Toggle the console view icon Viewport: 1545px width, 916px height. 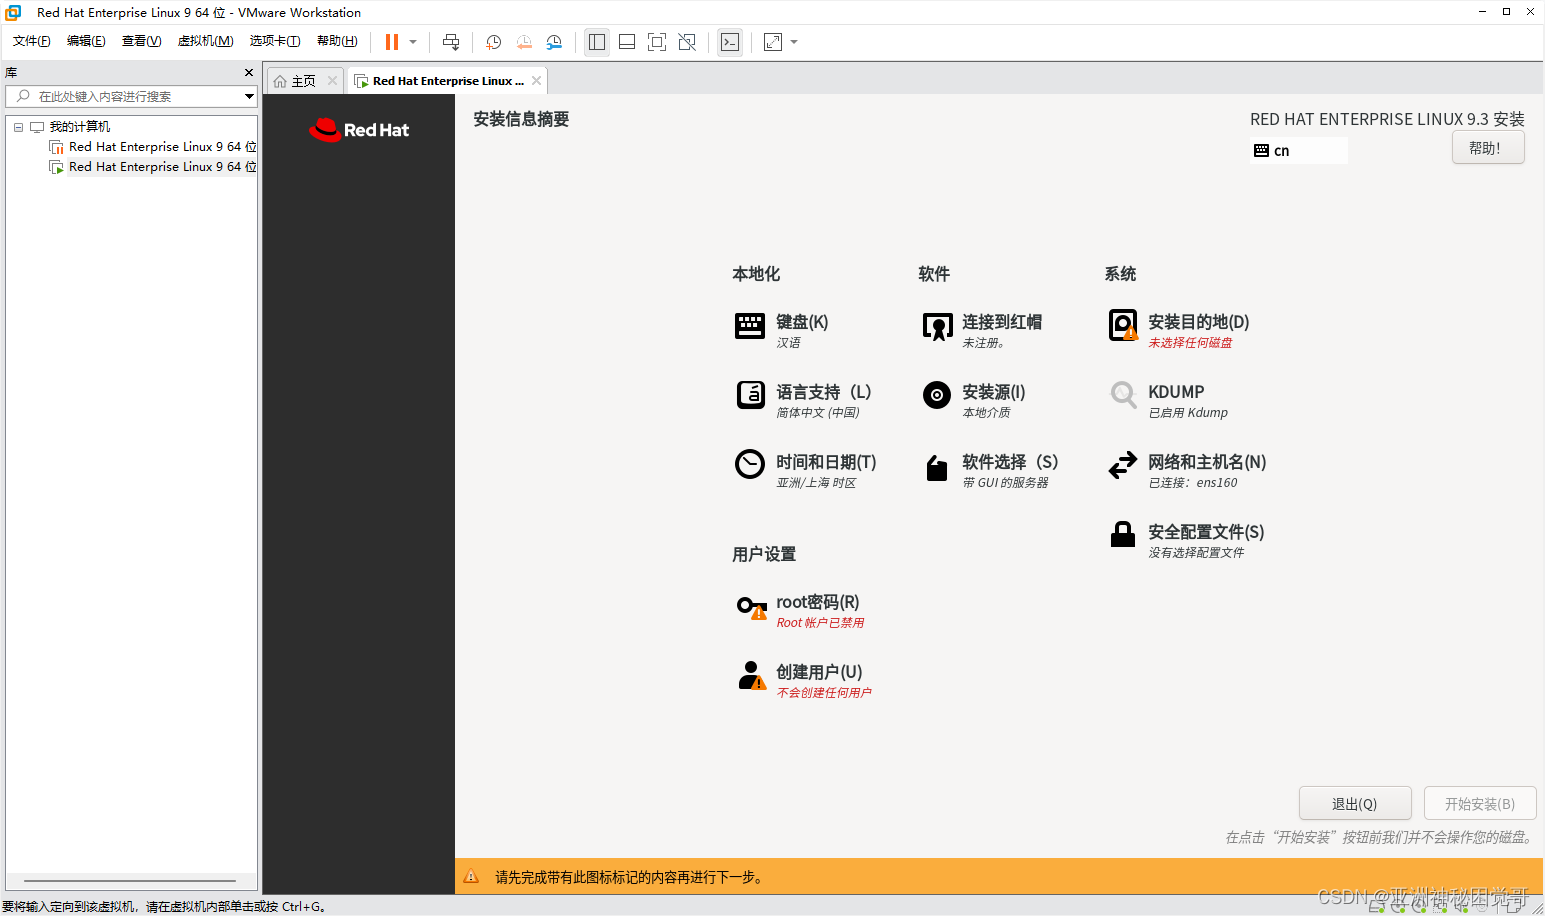(x=730, y=42)
